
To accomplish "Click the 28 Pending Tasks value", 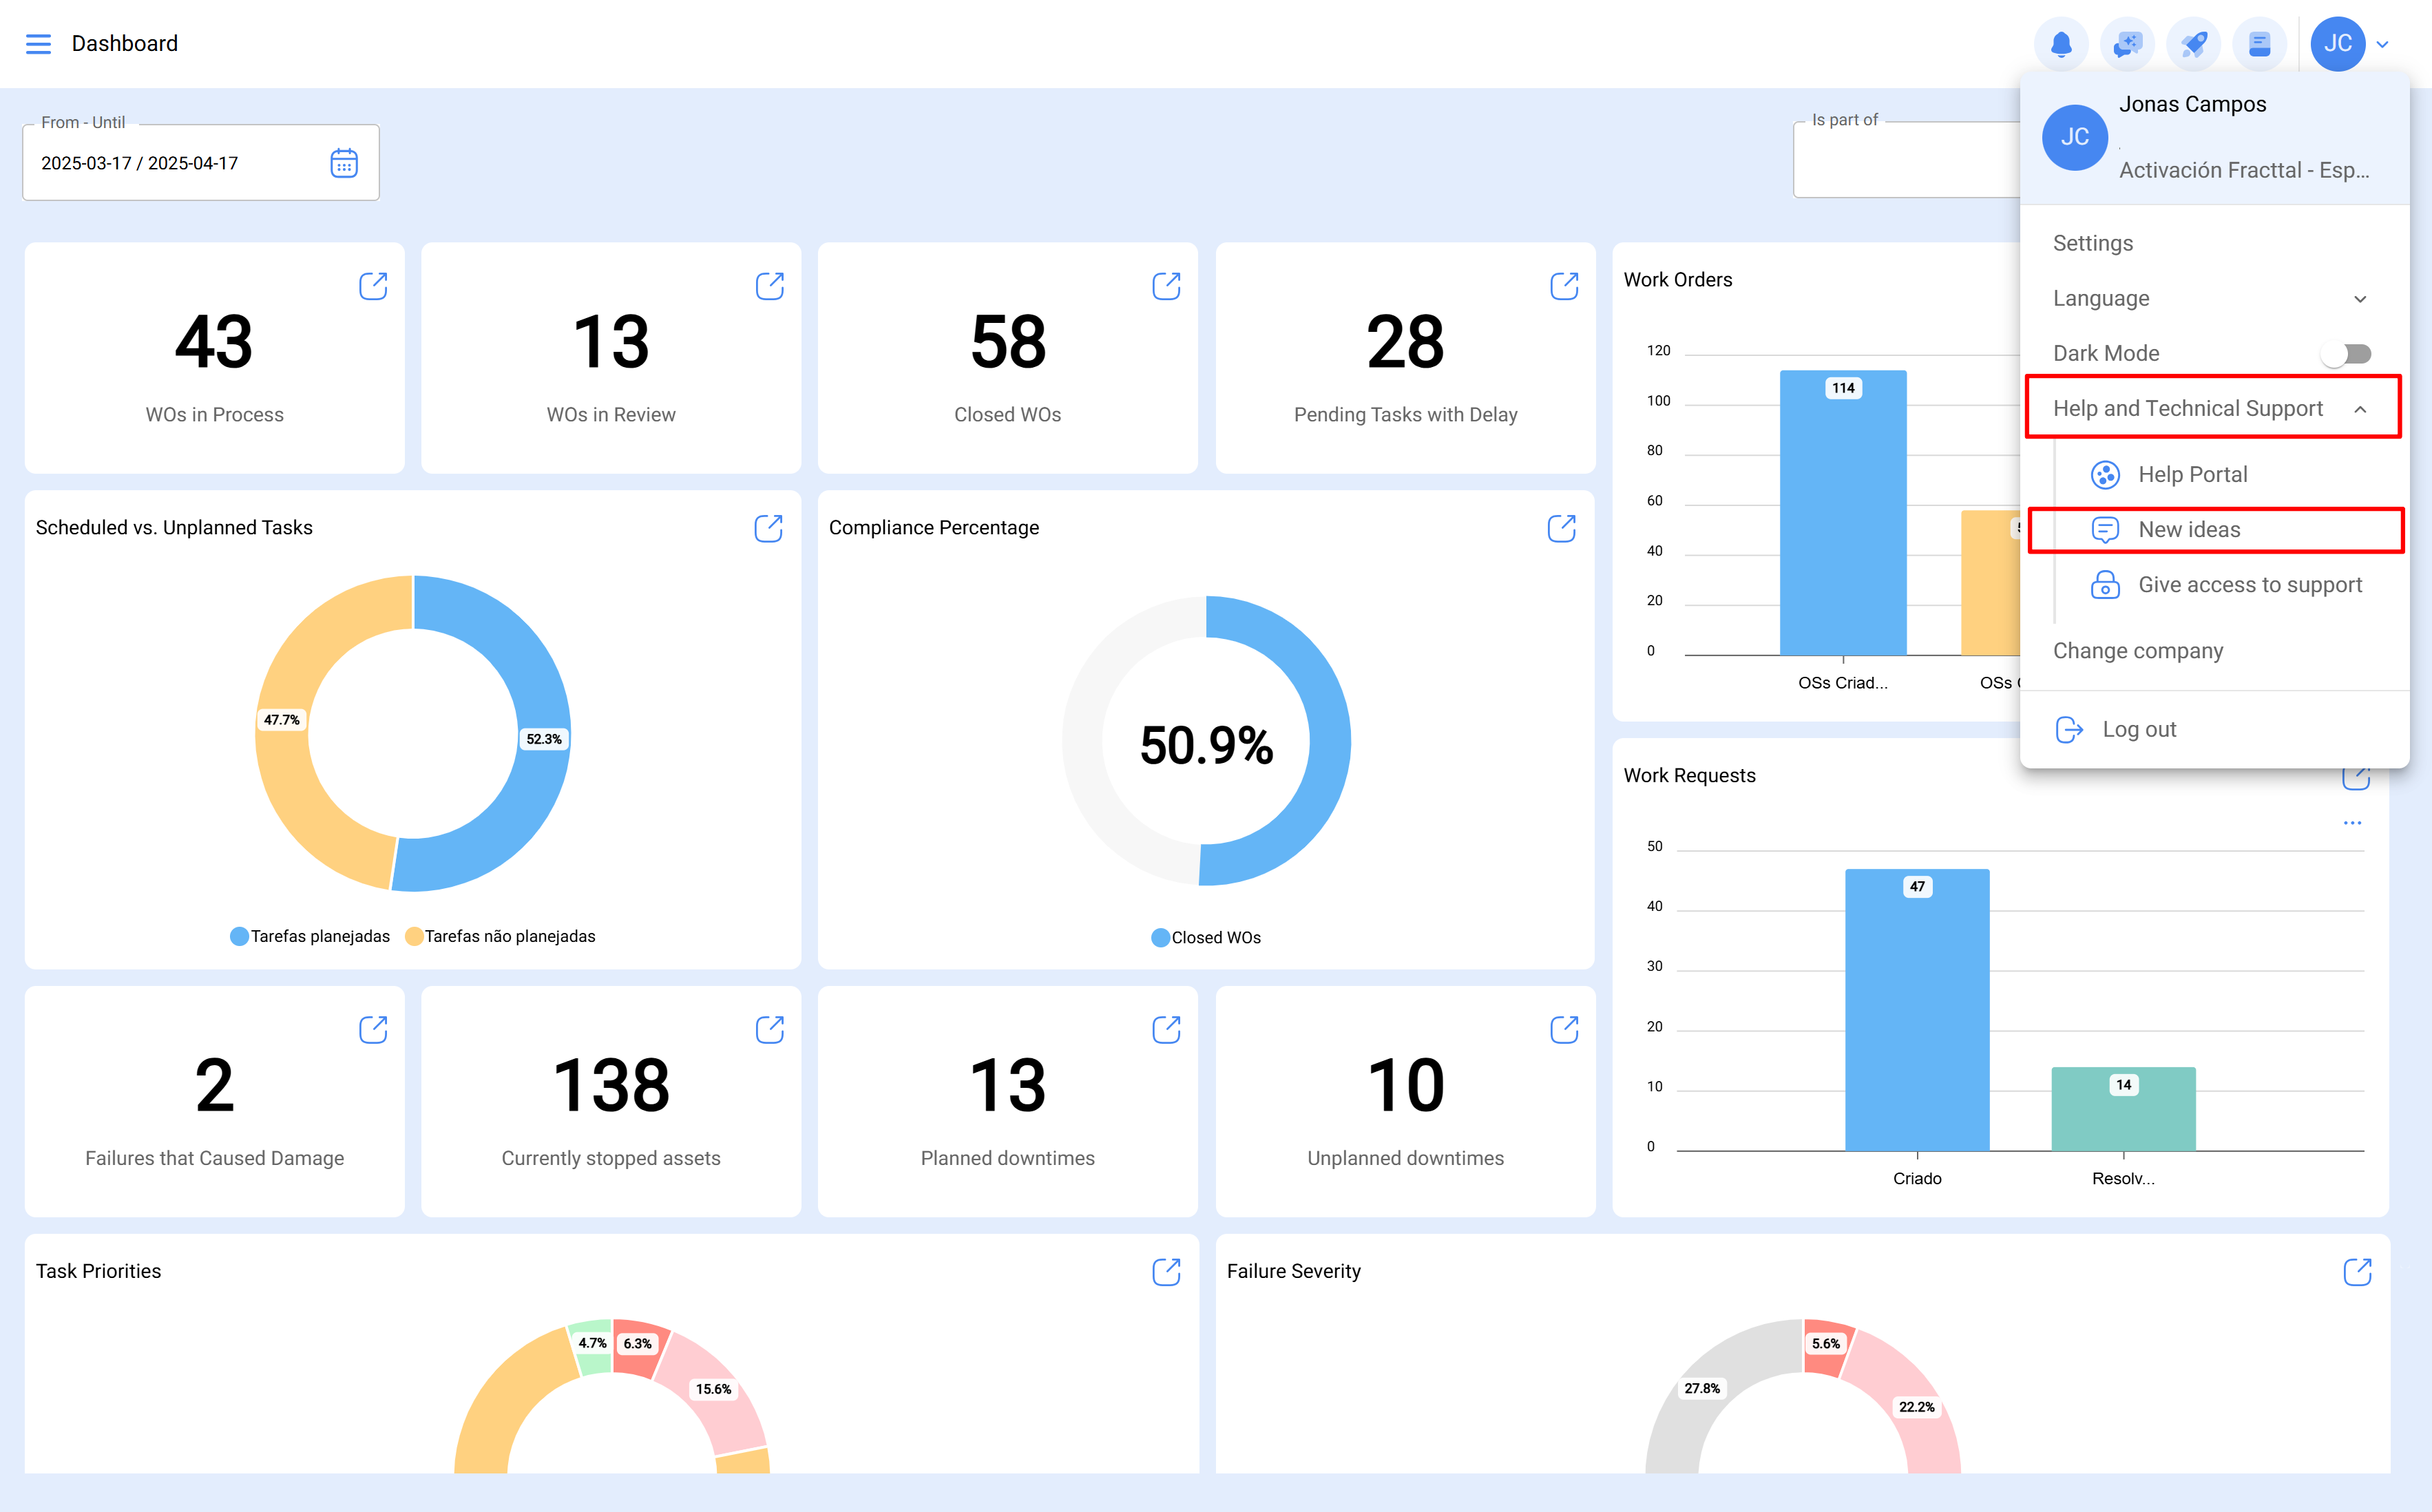I will [1405, 341].
